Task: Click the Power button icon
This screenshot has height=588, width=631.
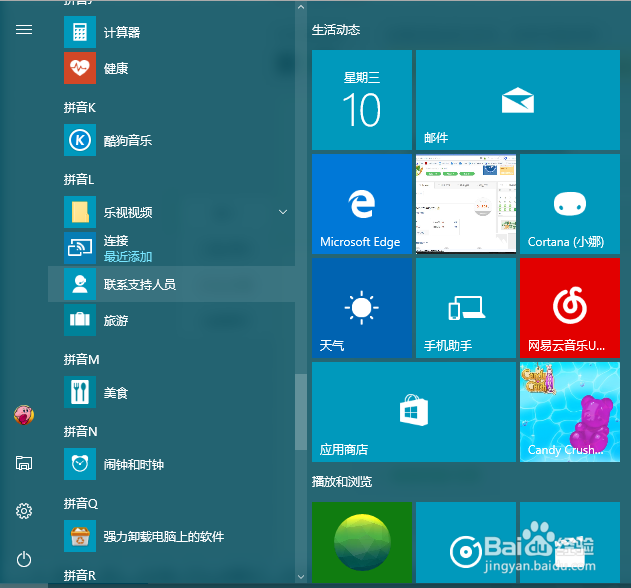Action: click(24, 559)
